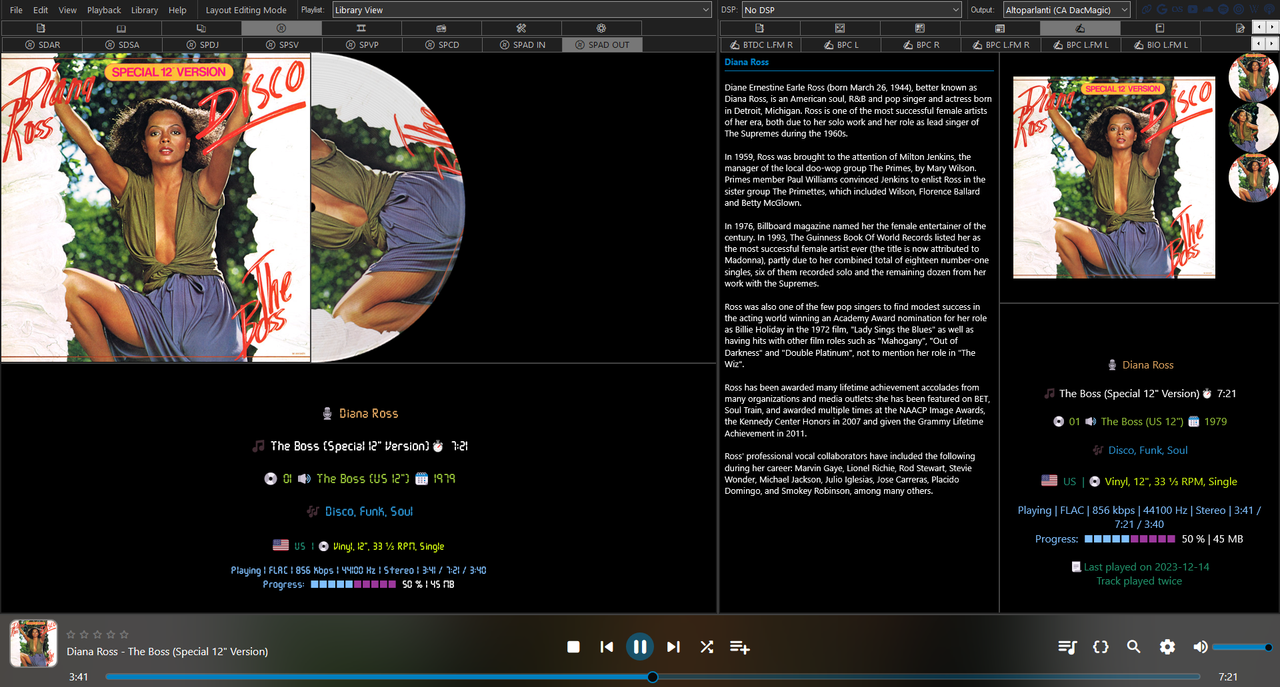
Task: Open settings gear in the bottom bar
Action: pos(1167,647)
